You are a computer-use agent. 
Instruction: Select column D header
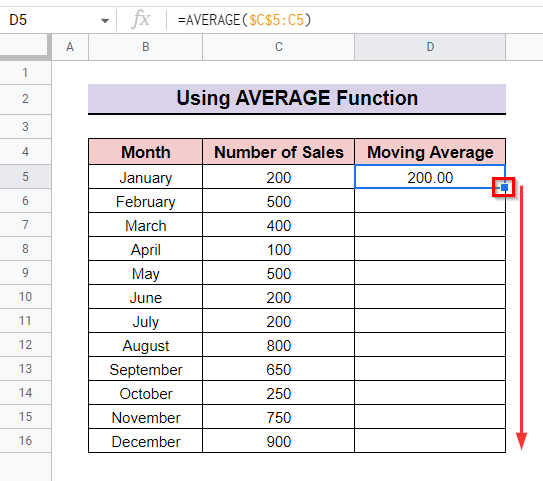[430, 47]
